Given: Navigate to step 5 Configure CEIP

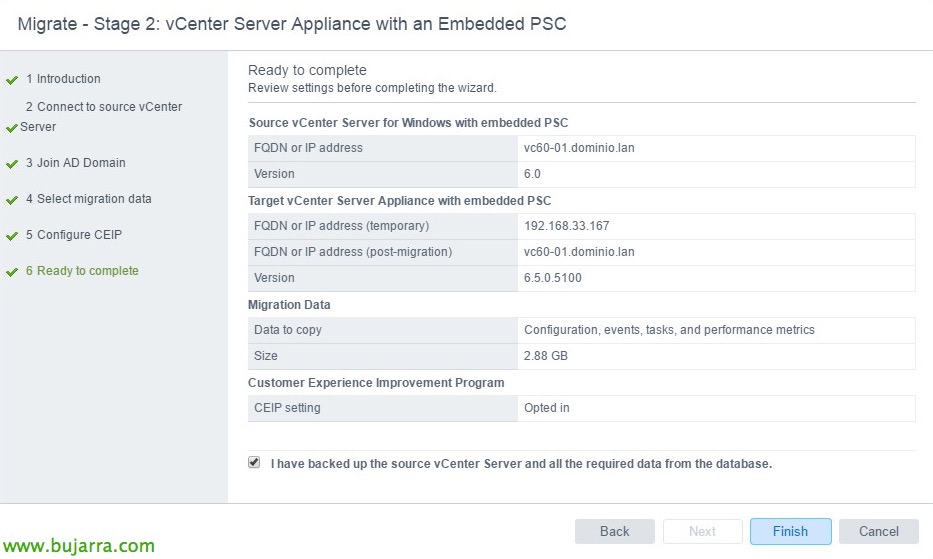Looking at the screenshot, I should pos(79,235).
